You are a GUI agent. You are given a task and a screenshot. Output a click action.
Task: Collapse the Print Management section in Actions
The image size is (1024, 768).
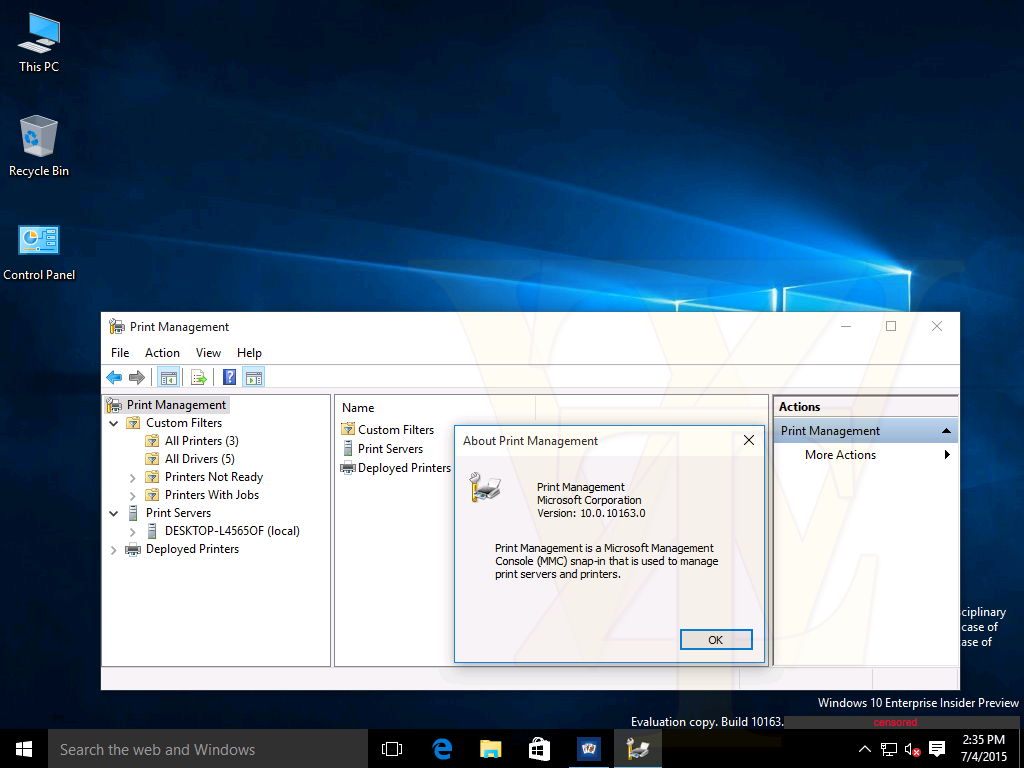tap(946, 431)
